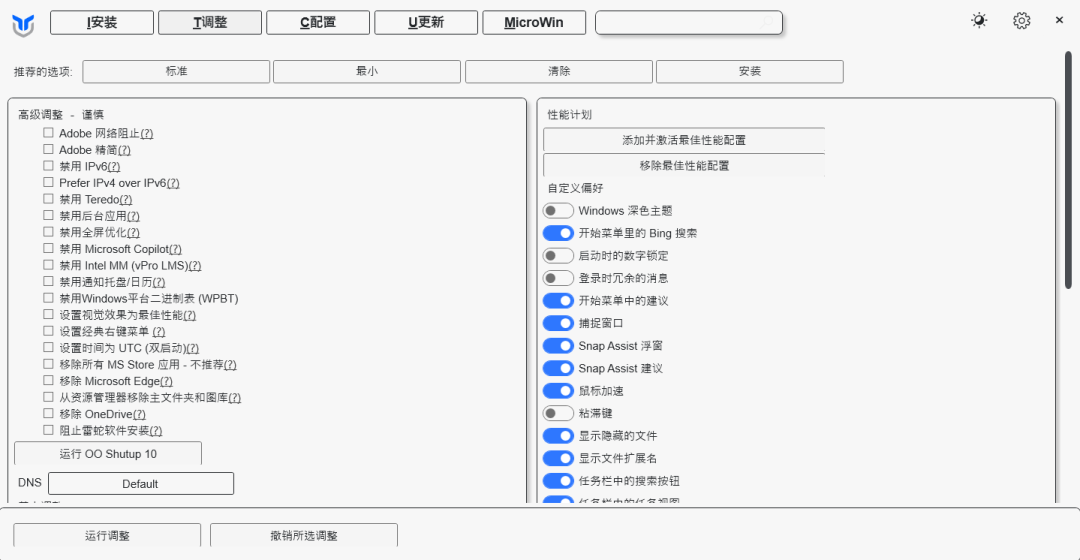Check Adobe 精简 checkbox
The image size is (1080, 560).
click(48, 149)
